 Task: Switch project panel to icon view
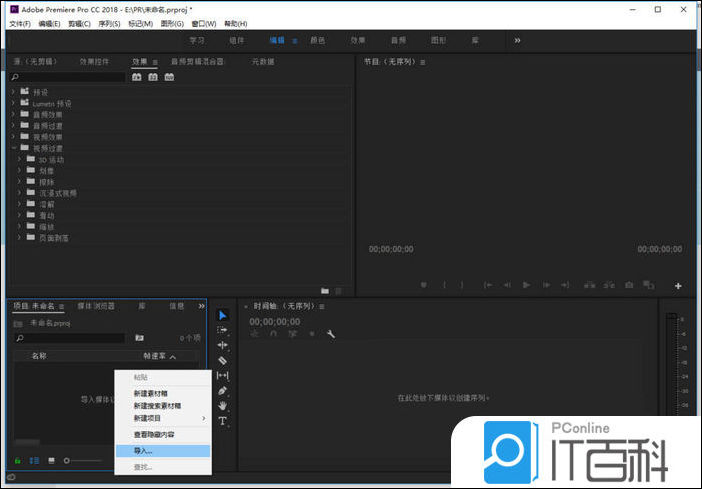49,460
